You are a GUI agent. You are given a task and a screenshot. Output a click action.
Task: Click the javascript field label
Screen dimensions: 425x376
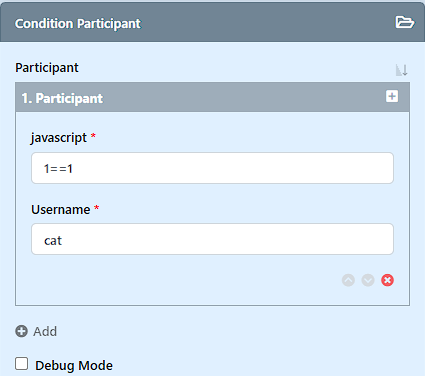59,138
